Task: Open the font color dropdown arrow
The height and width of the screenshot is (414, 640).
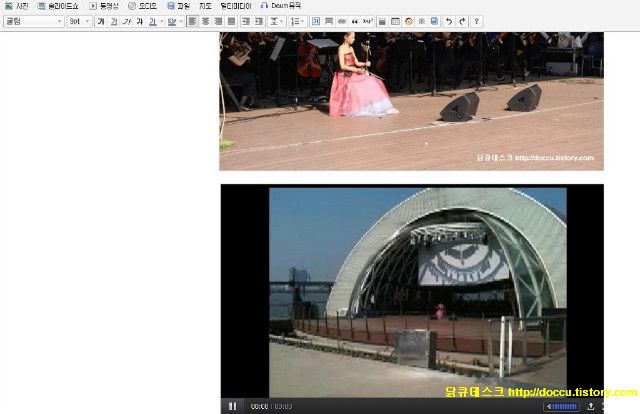Action: (162, 21)
